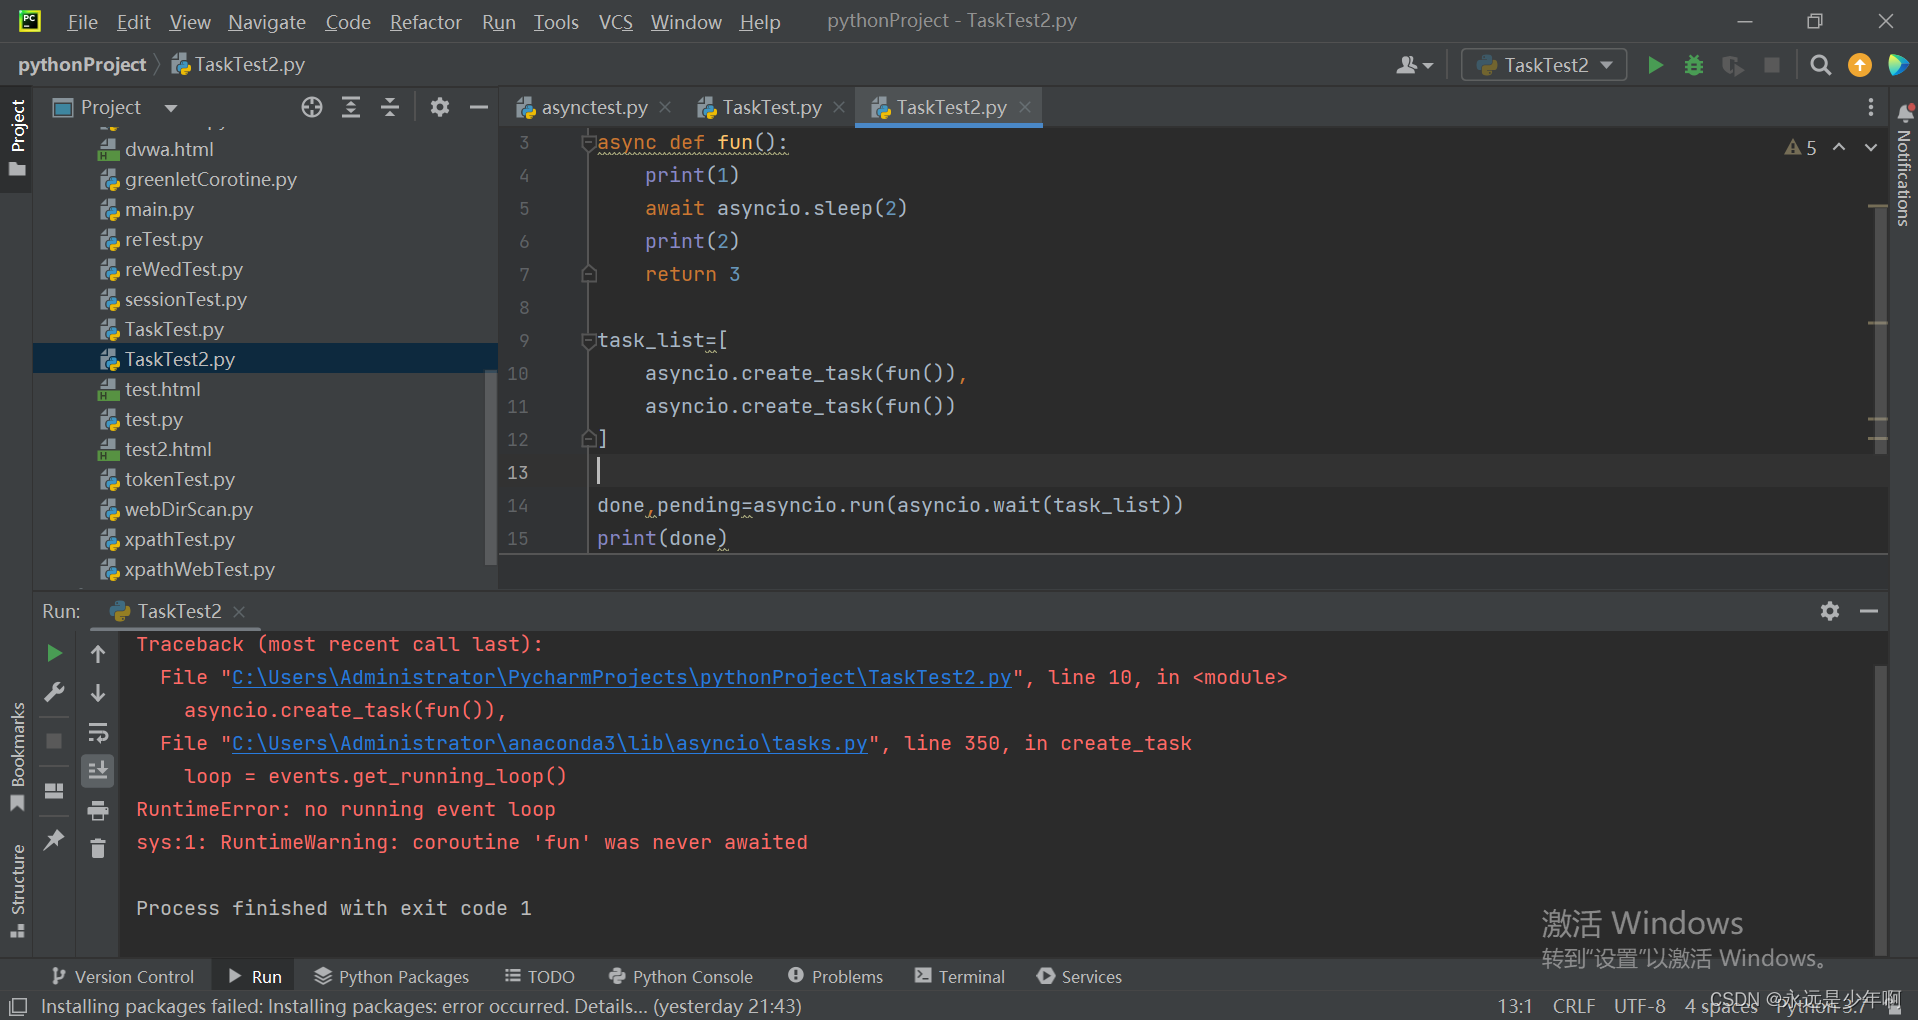Open the Terminal tool window

pos(960,977)
